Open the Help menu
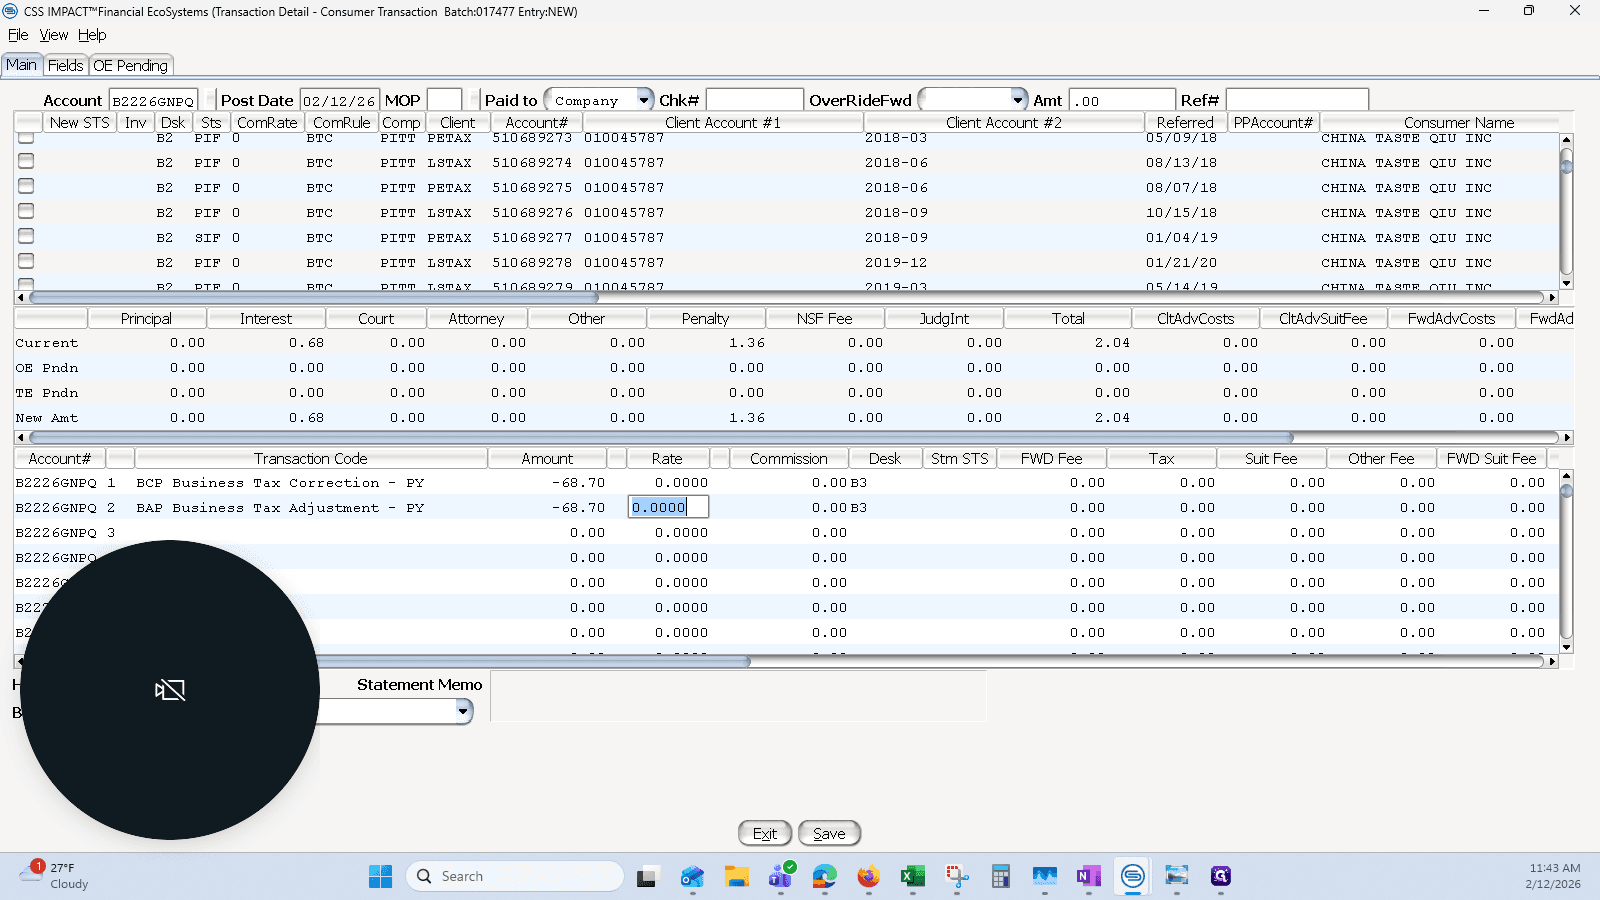Screen dimensions: 1600x900 pyautogui.click(x=92, y=35)
